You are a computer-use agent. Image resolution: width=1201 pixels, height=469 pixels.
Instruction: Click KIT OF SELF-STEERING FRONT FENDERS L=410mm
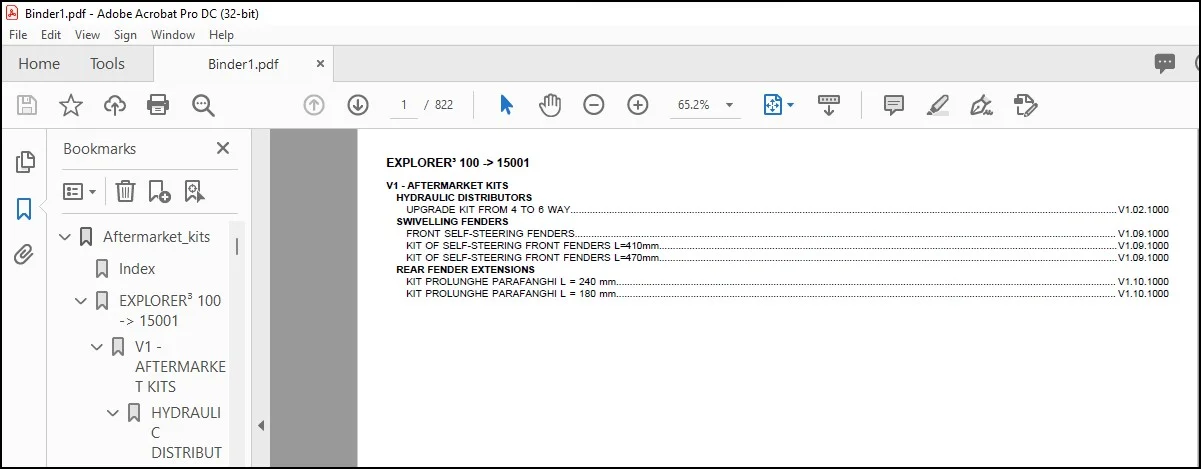tap(533, 246)
